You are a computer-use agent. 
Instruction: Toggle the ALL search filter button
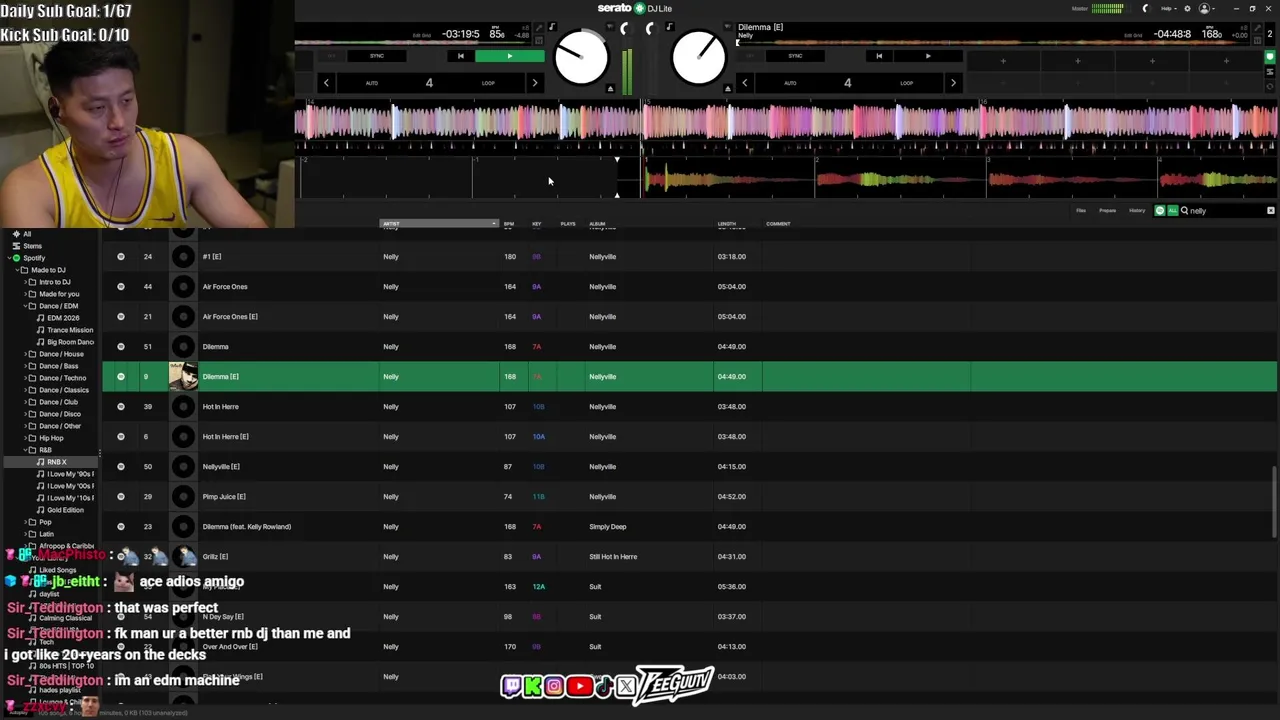(1172, 211)
